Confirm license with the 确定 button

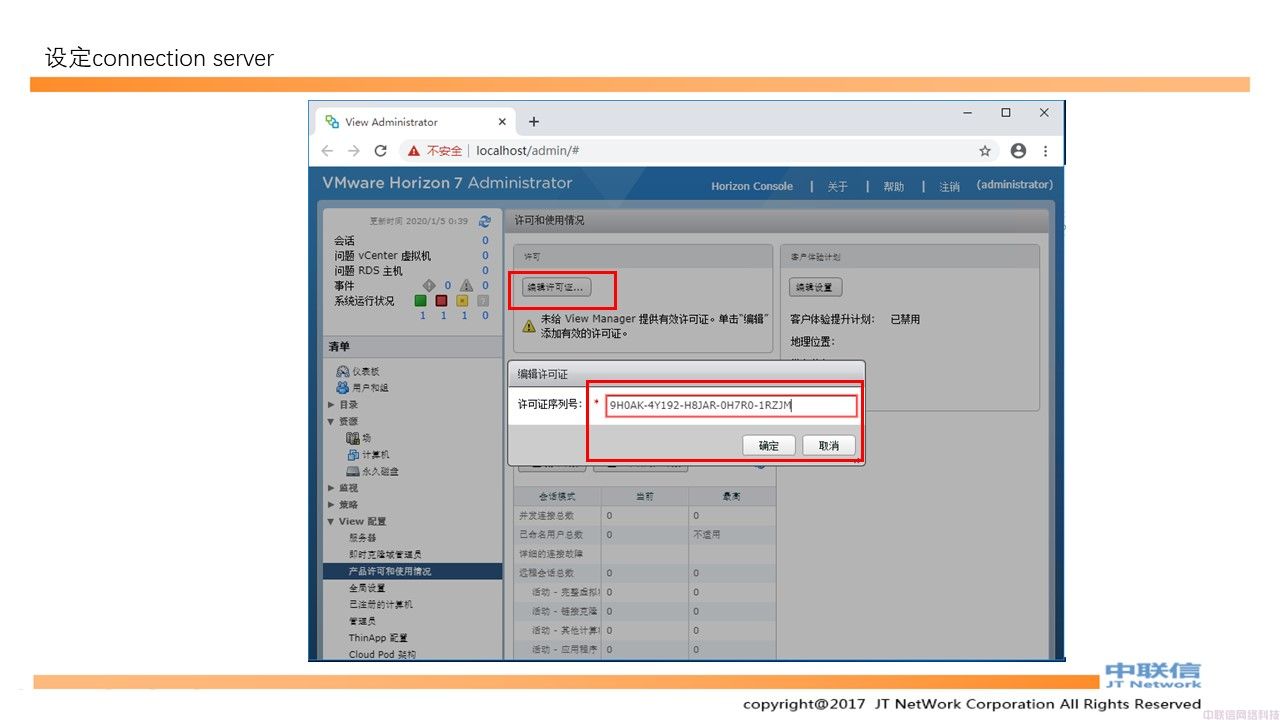[x=769, y=445]
